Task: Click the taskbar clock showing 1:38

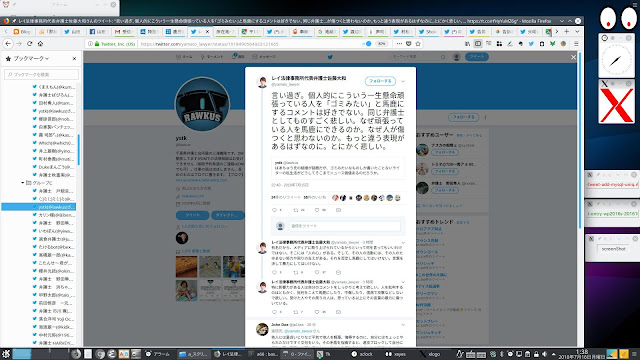Action: (581, 354)
